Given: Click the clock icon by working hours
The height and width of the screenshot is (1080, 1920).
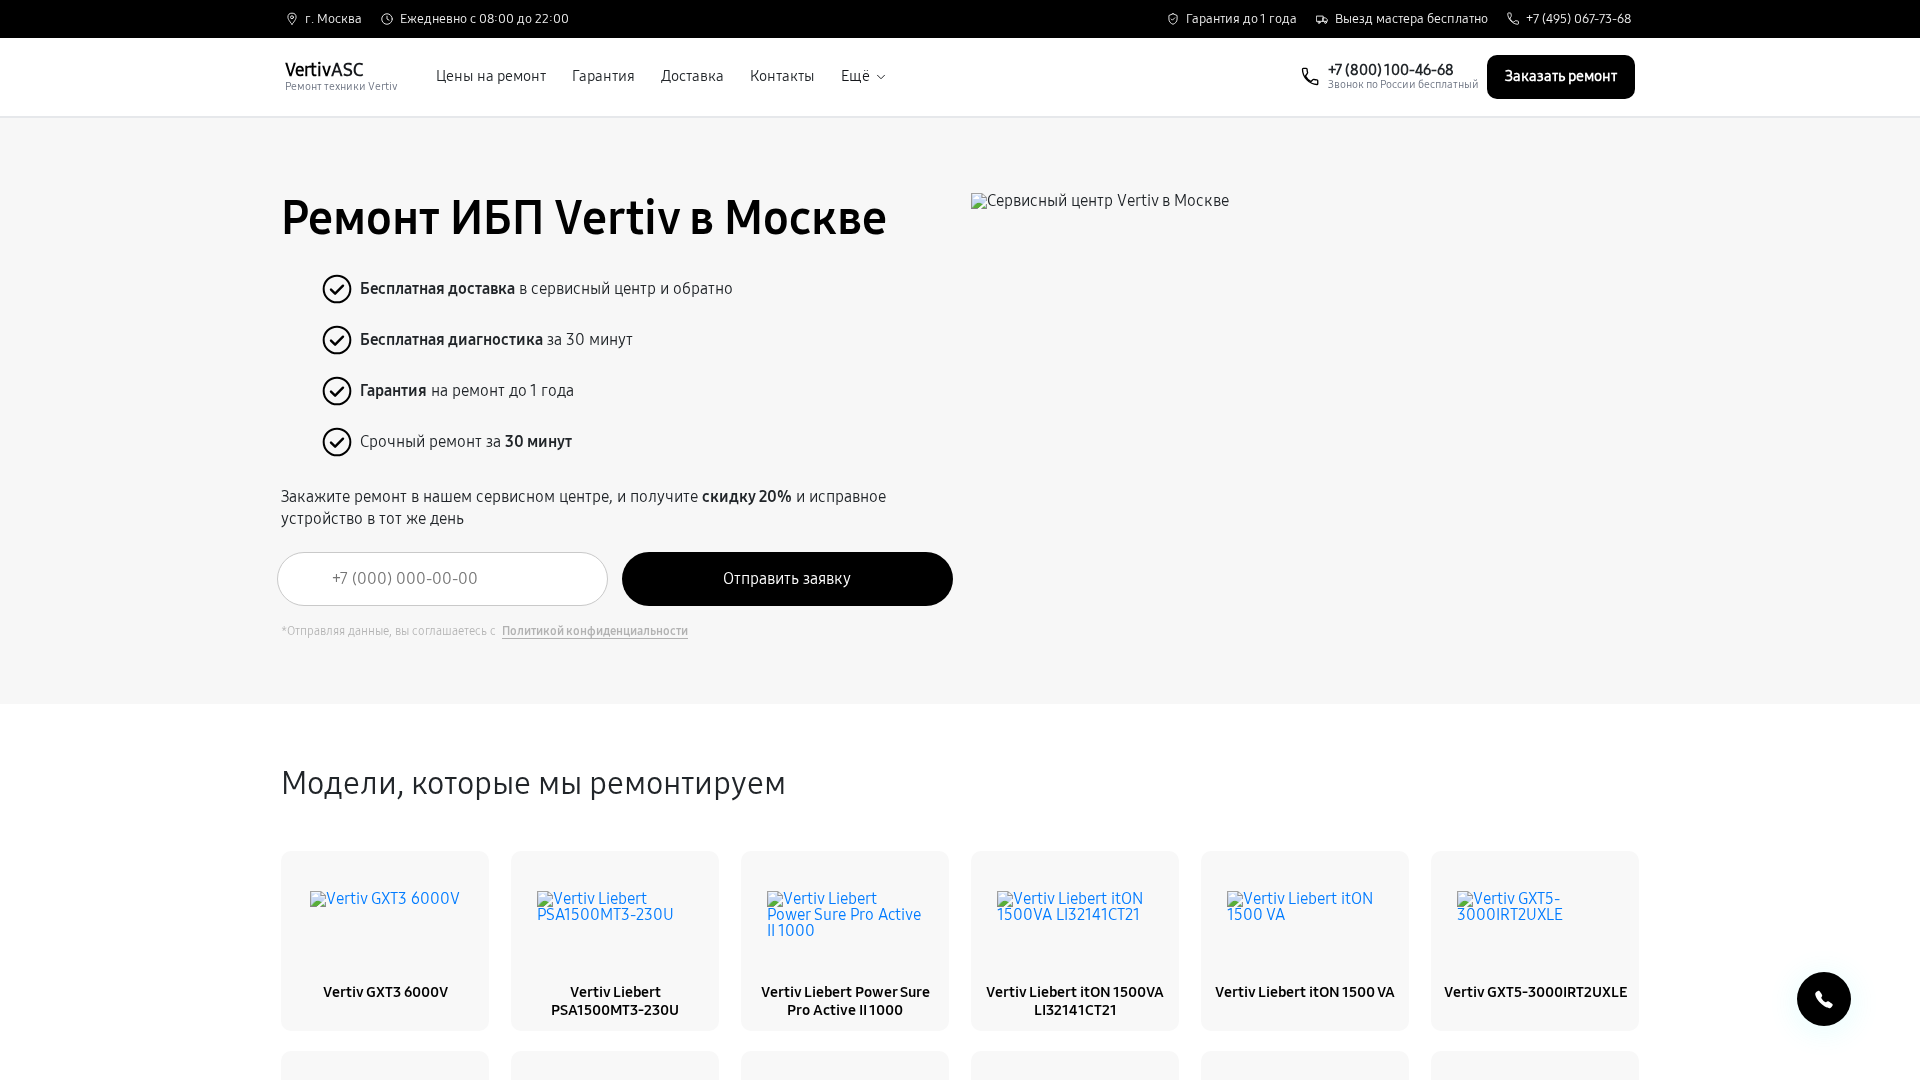Looking at the screenshot, I should (387, 19).
